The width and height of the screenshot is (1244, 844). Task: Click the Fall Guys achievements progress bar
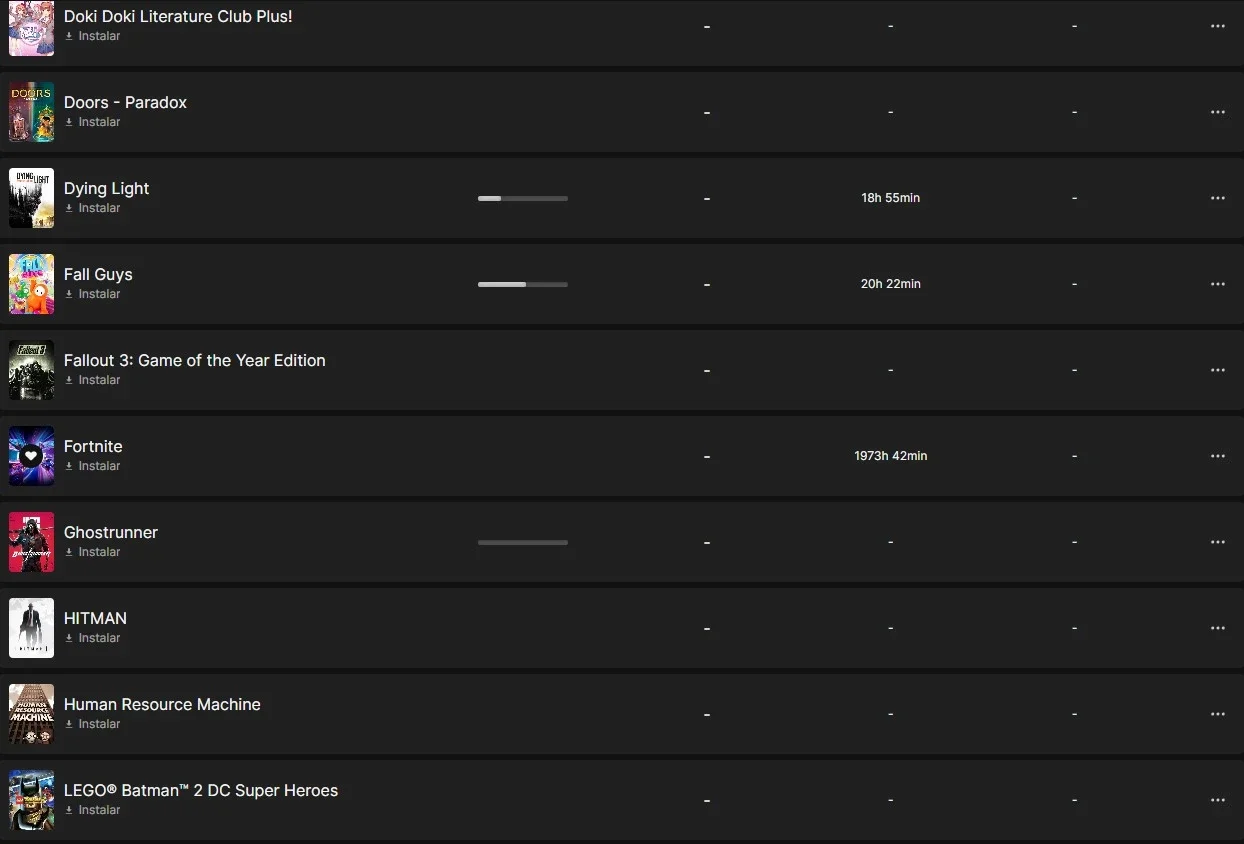pyautogui.click(x=523, y=284)
